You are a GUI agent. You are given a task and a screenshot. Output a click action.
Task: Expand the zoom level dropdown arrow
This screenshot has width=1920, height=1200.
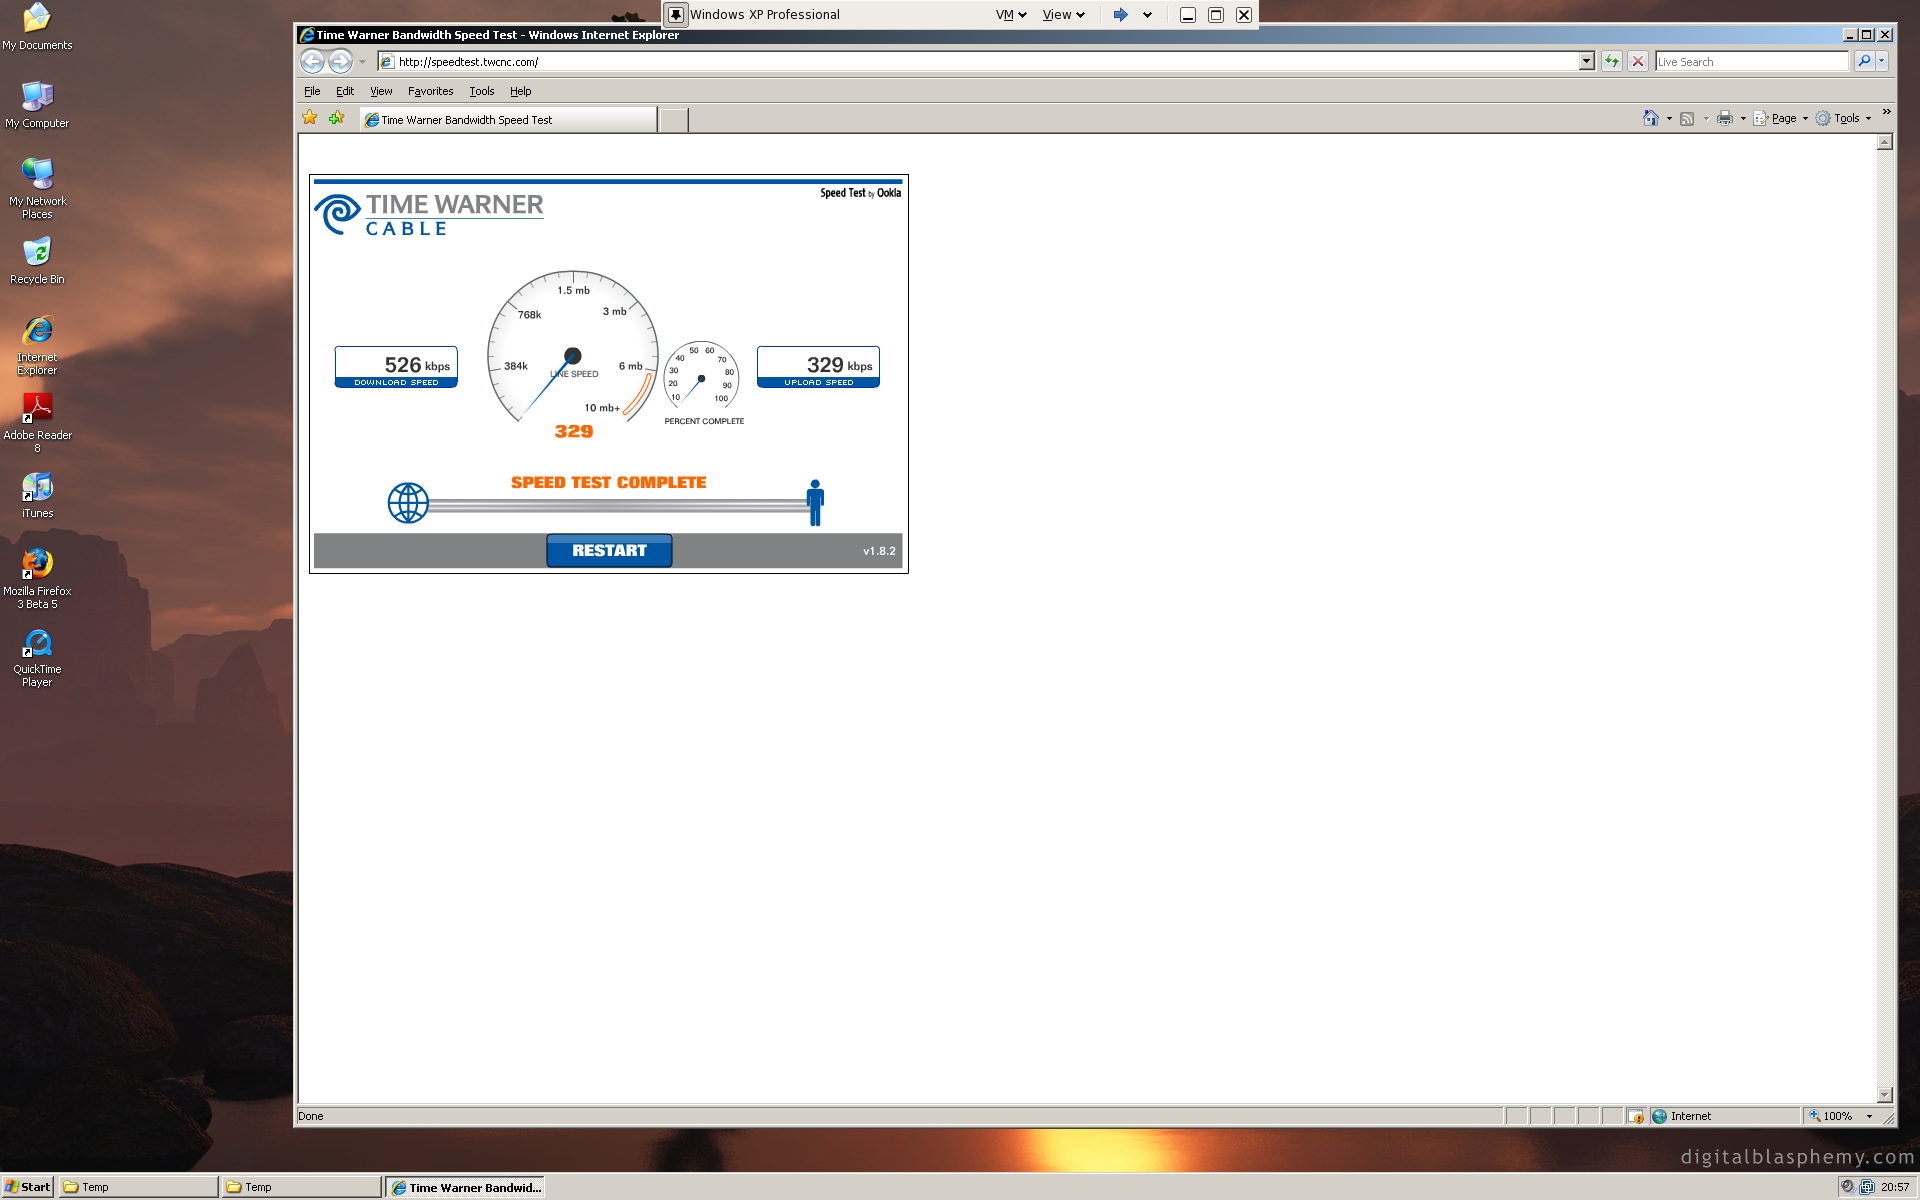[x=1869, y=1116]
